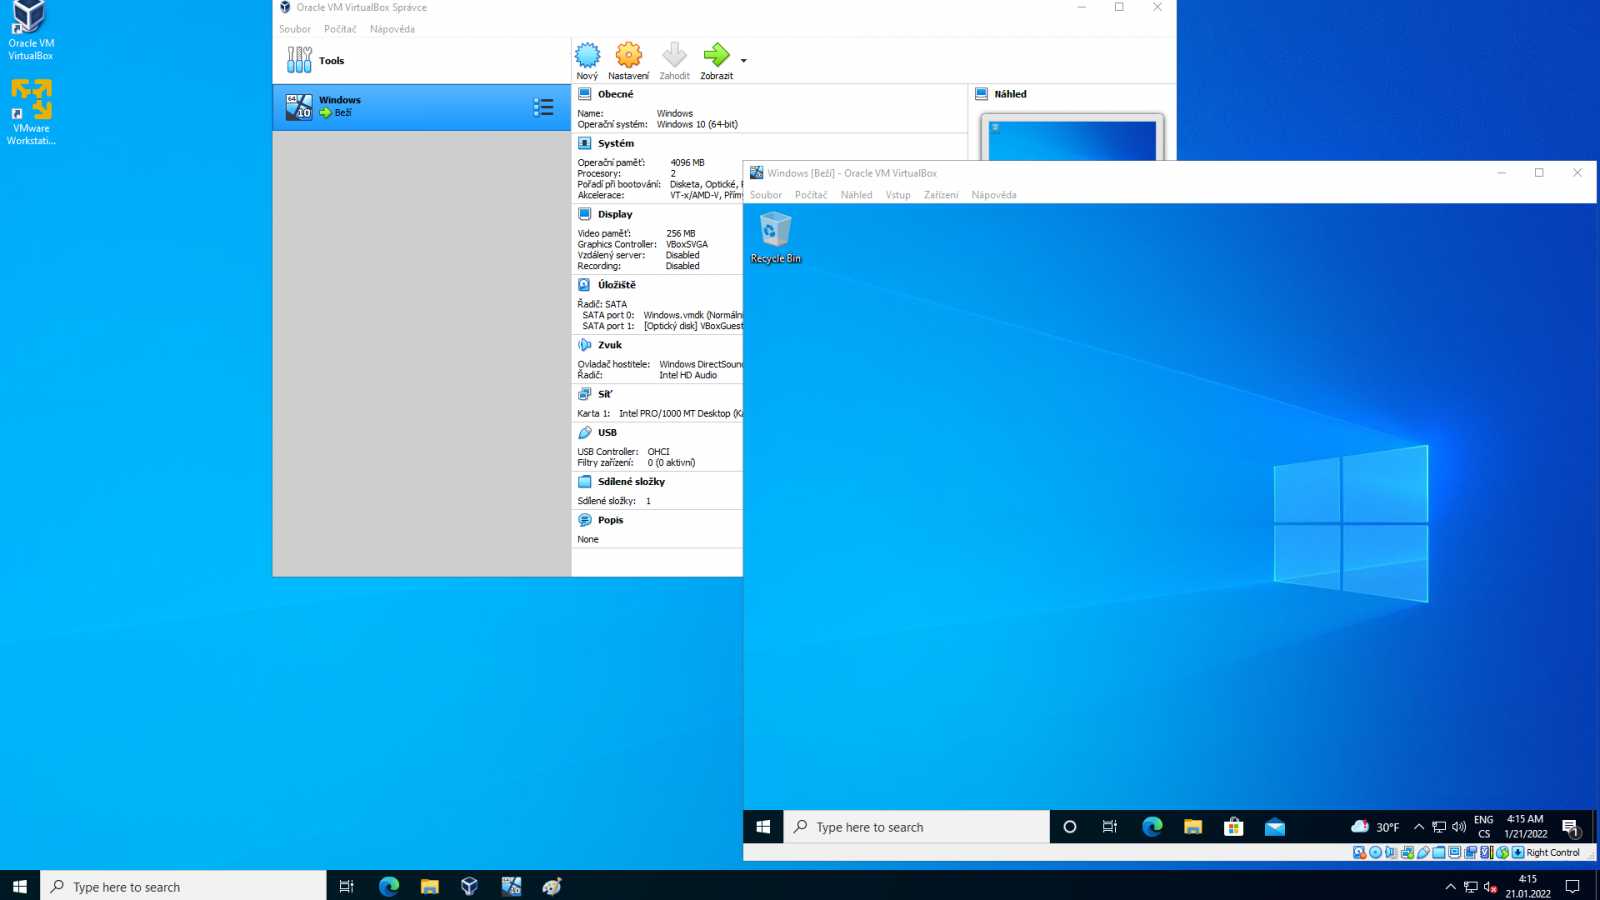Click the shared folders icon in VM status bar
Image resolution: width=1600 pixels, height=900 pixels.
1438,853
